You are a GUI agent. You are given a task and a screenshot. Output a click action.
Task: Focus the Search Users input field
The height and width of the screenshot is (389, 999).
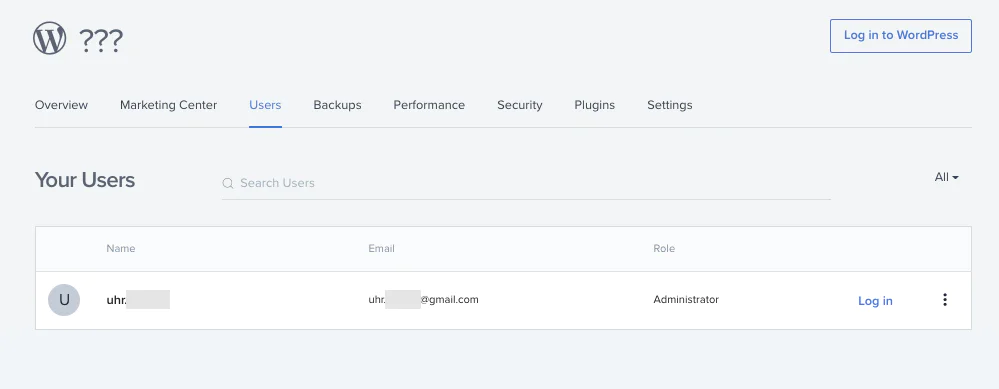click(x=526, y=183)
